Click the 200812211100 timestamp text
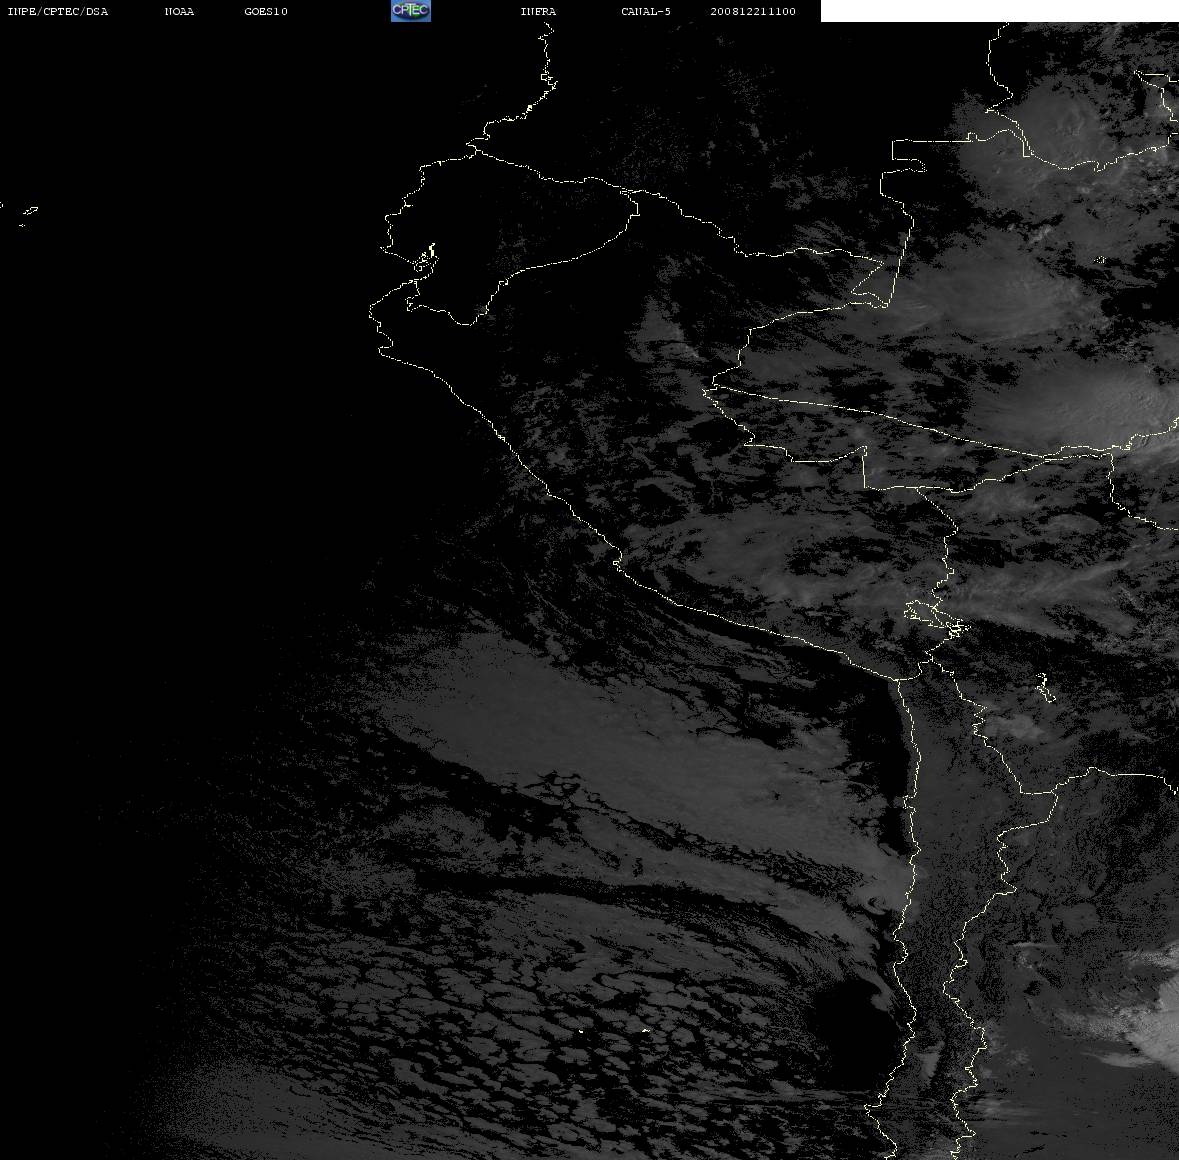 coord(753,11)
